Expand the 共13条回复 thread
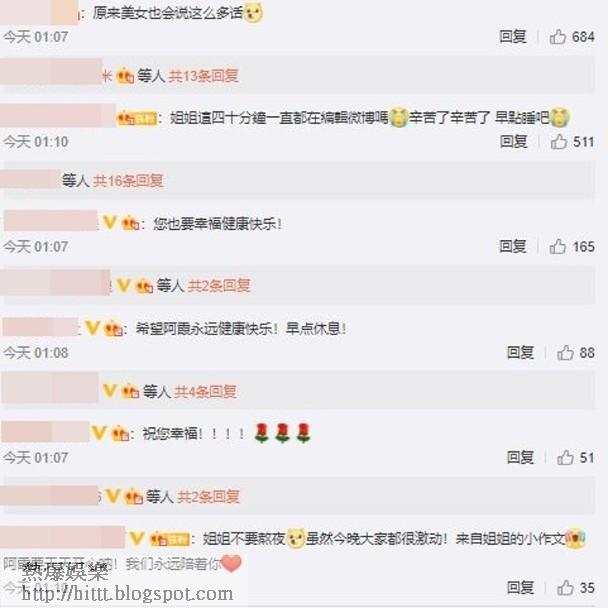 [x=203, y=76]
